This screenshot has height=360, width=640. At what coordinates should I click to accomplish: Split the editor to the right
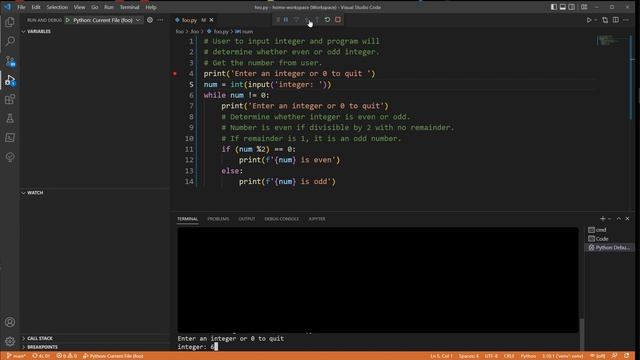616,20
